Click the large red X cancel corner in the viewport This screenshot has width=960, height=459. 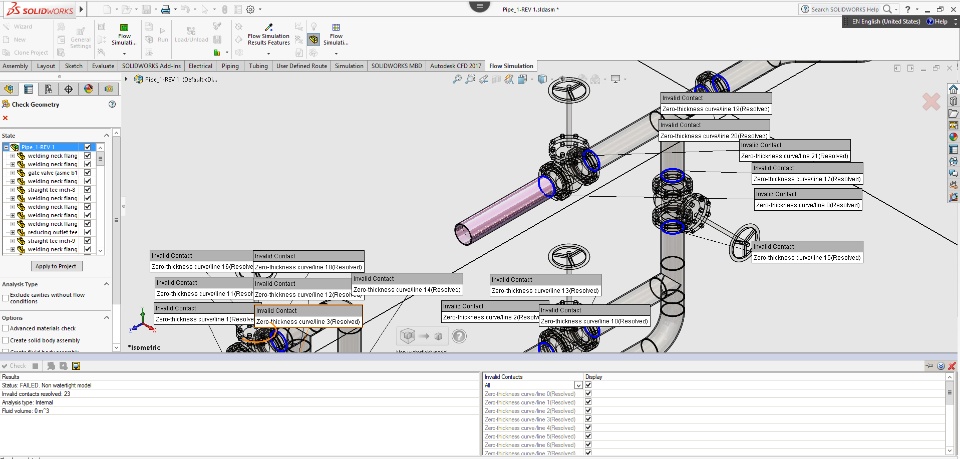pos(931,102)
